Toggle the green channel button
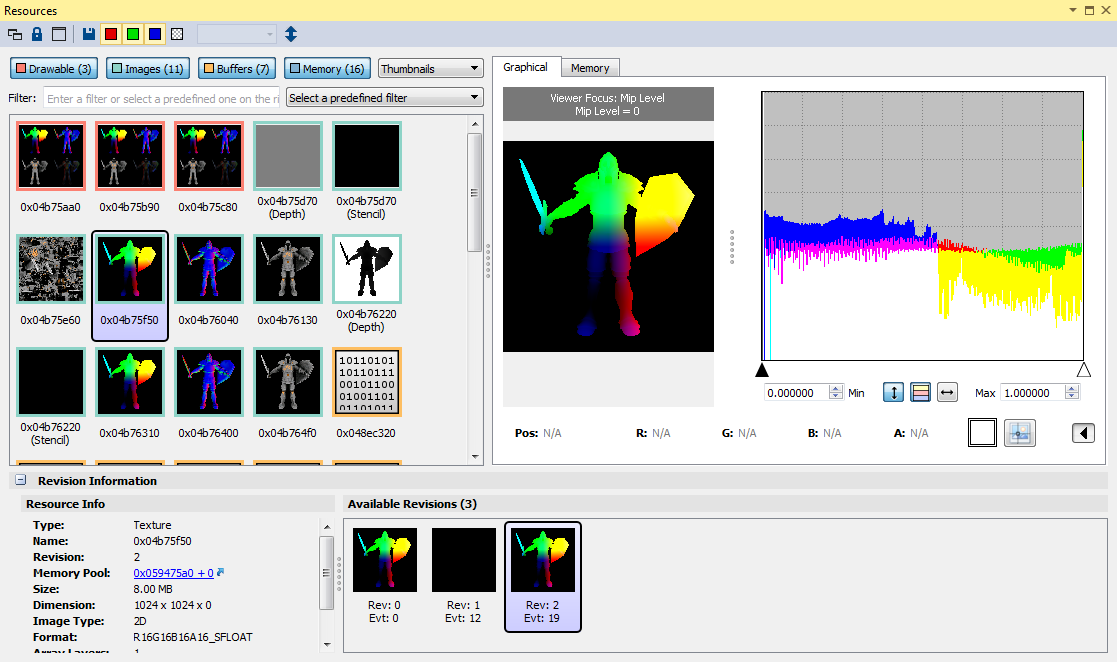This screenshot has height=662, width=1117. point(133,34)
